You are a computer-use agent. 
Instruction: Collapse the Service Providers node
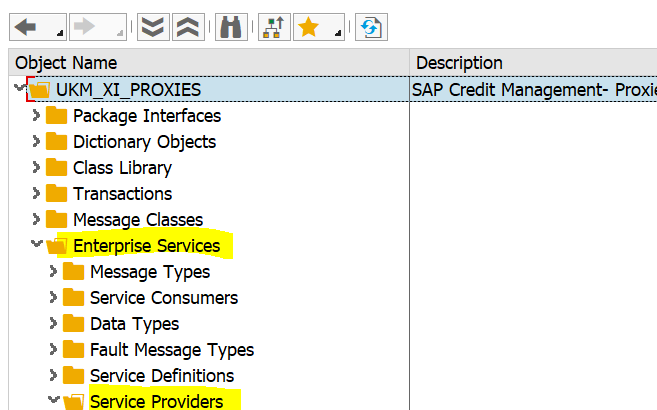coord(54,401)
